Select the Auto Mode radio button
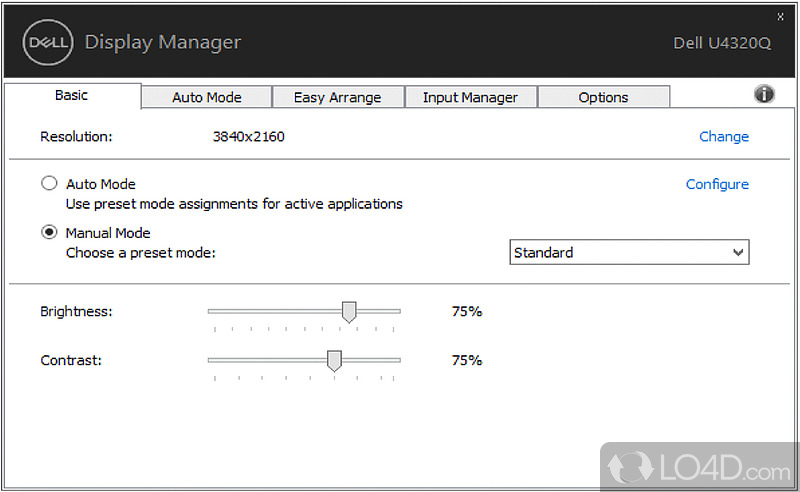 [x=49, y=184]
